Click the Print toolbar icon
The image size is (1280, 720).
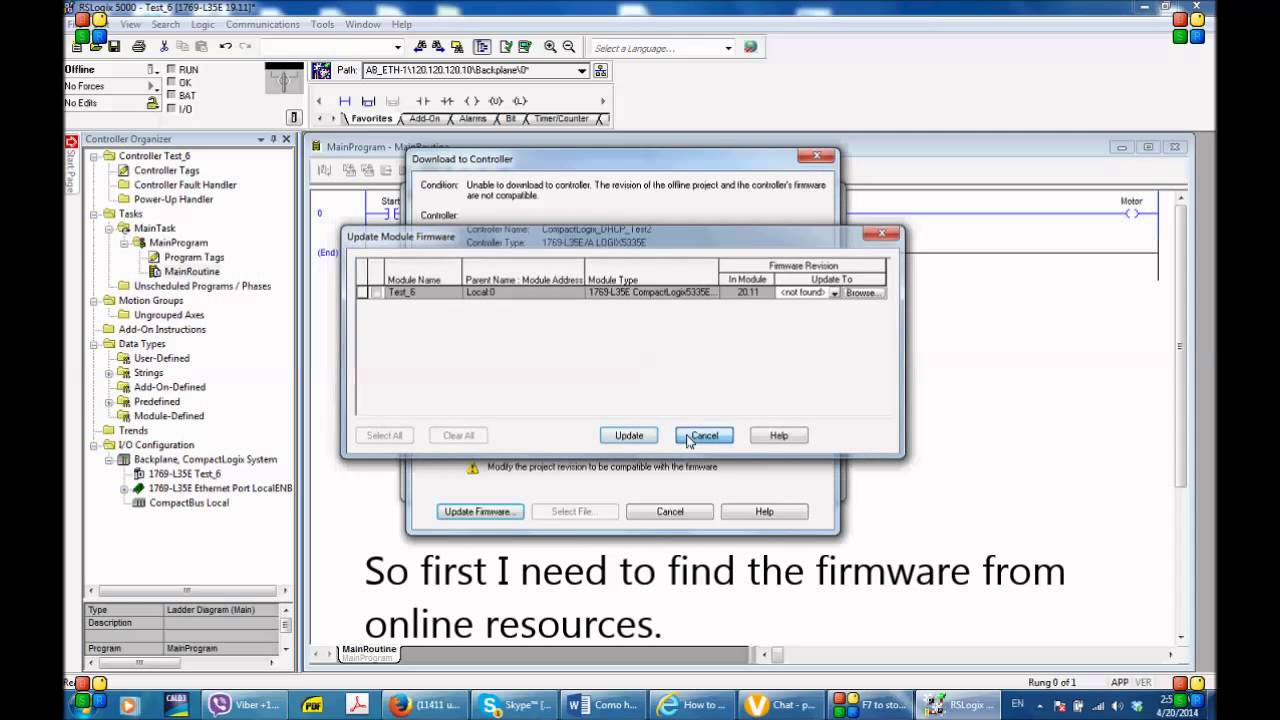[139, 47]
